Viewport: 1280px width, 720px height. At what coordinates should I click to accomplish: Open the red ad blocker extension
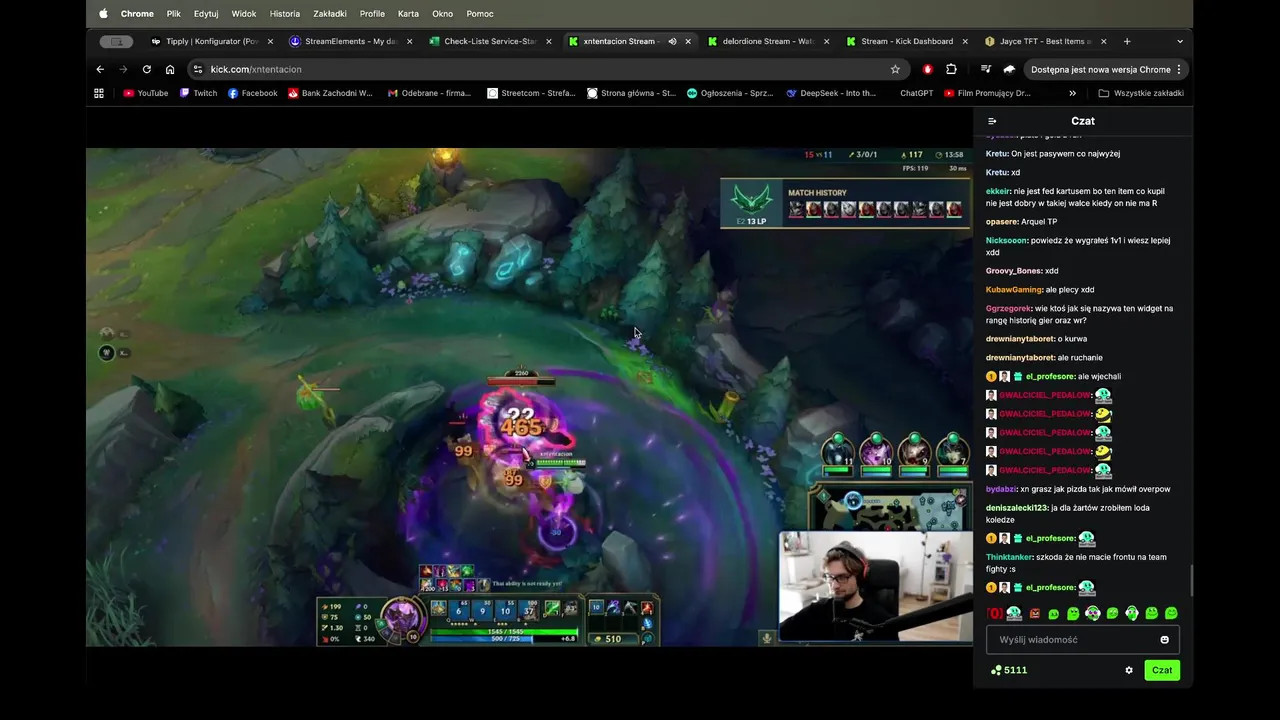point(928,69)
